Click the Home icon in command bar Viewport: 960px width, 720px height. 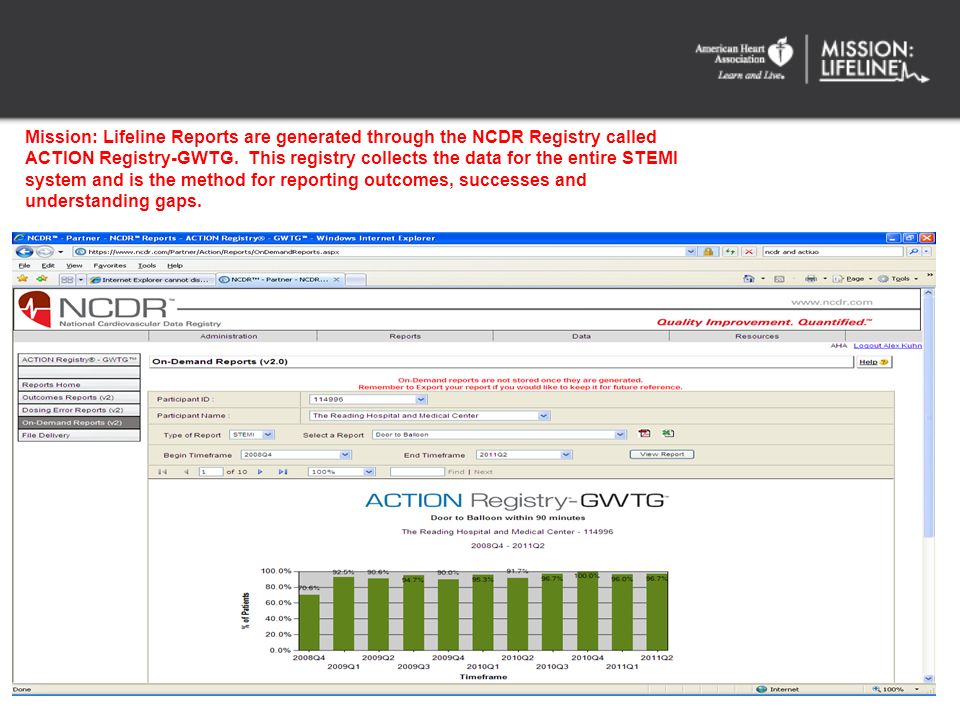[x=749, y=279]
